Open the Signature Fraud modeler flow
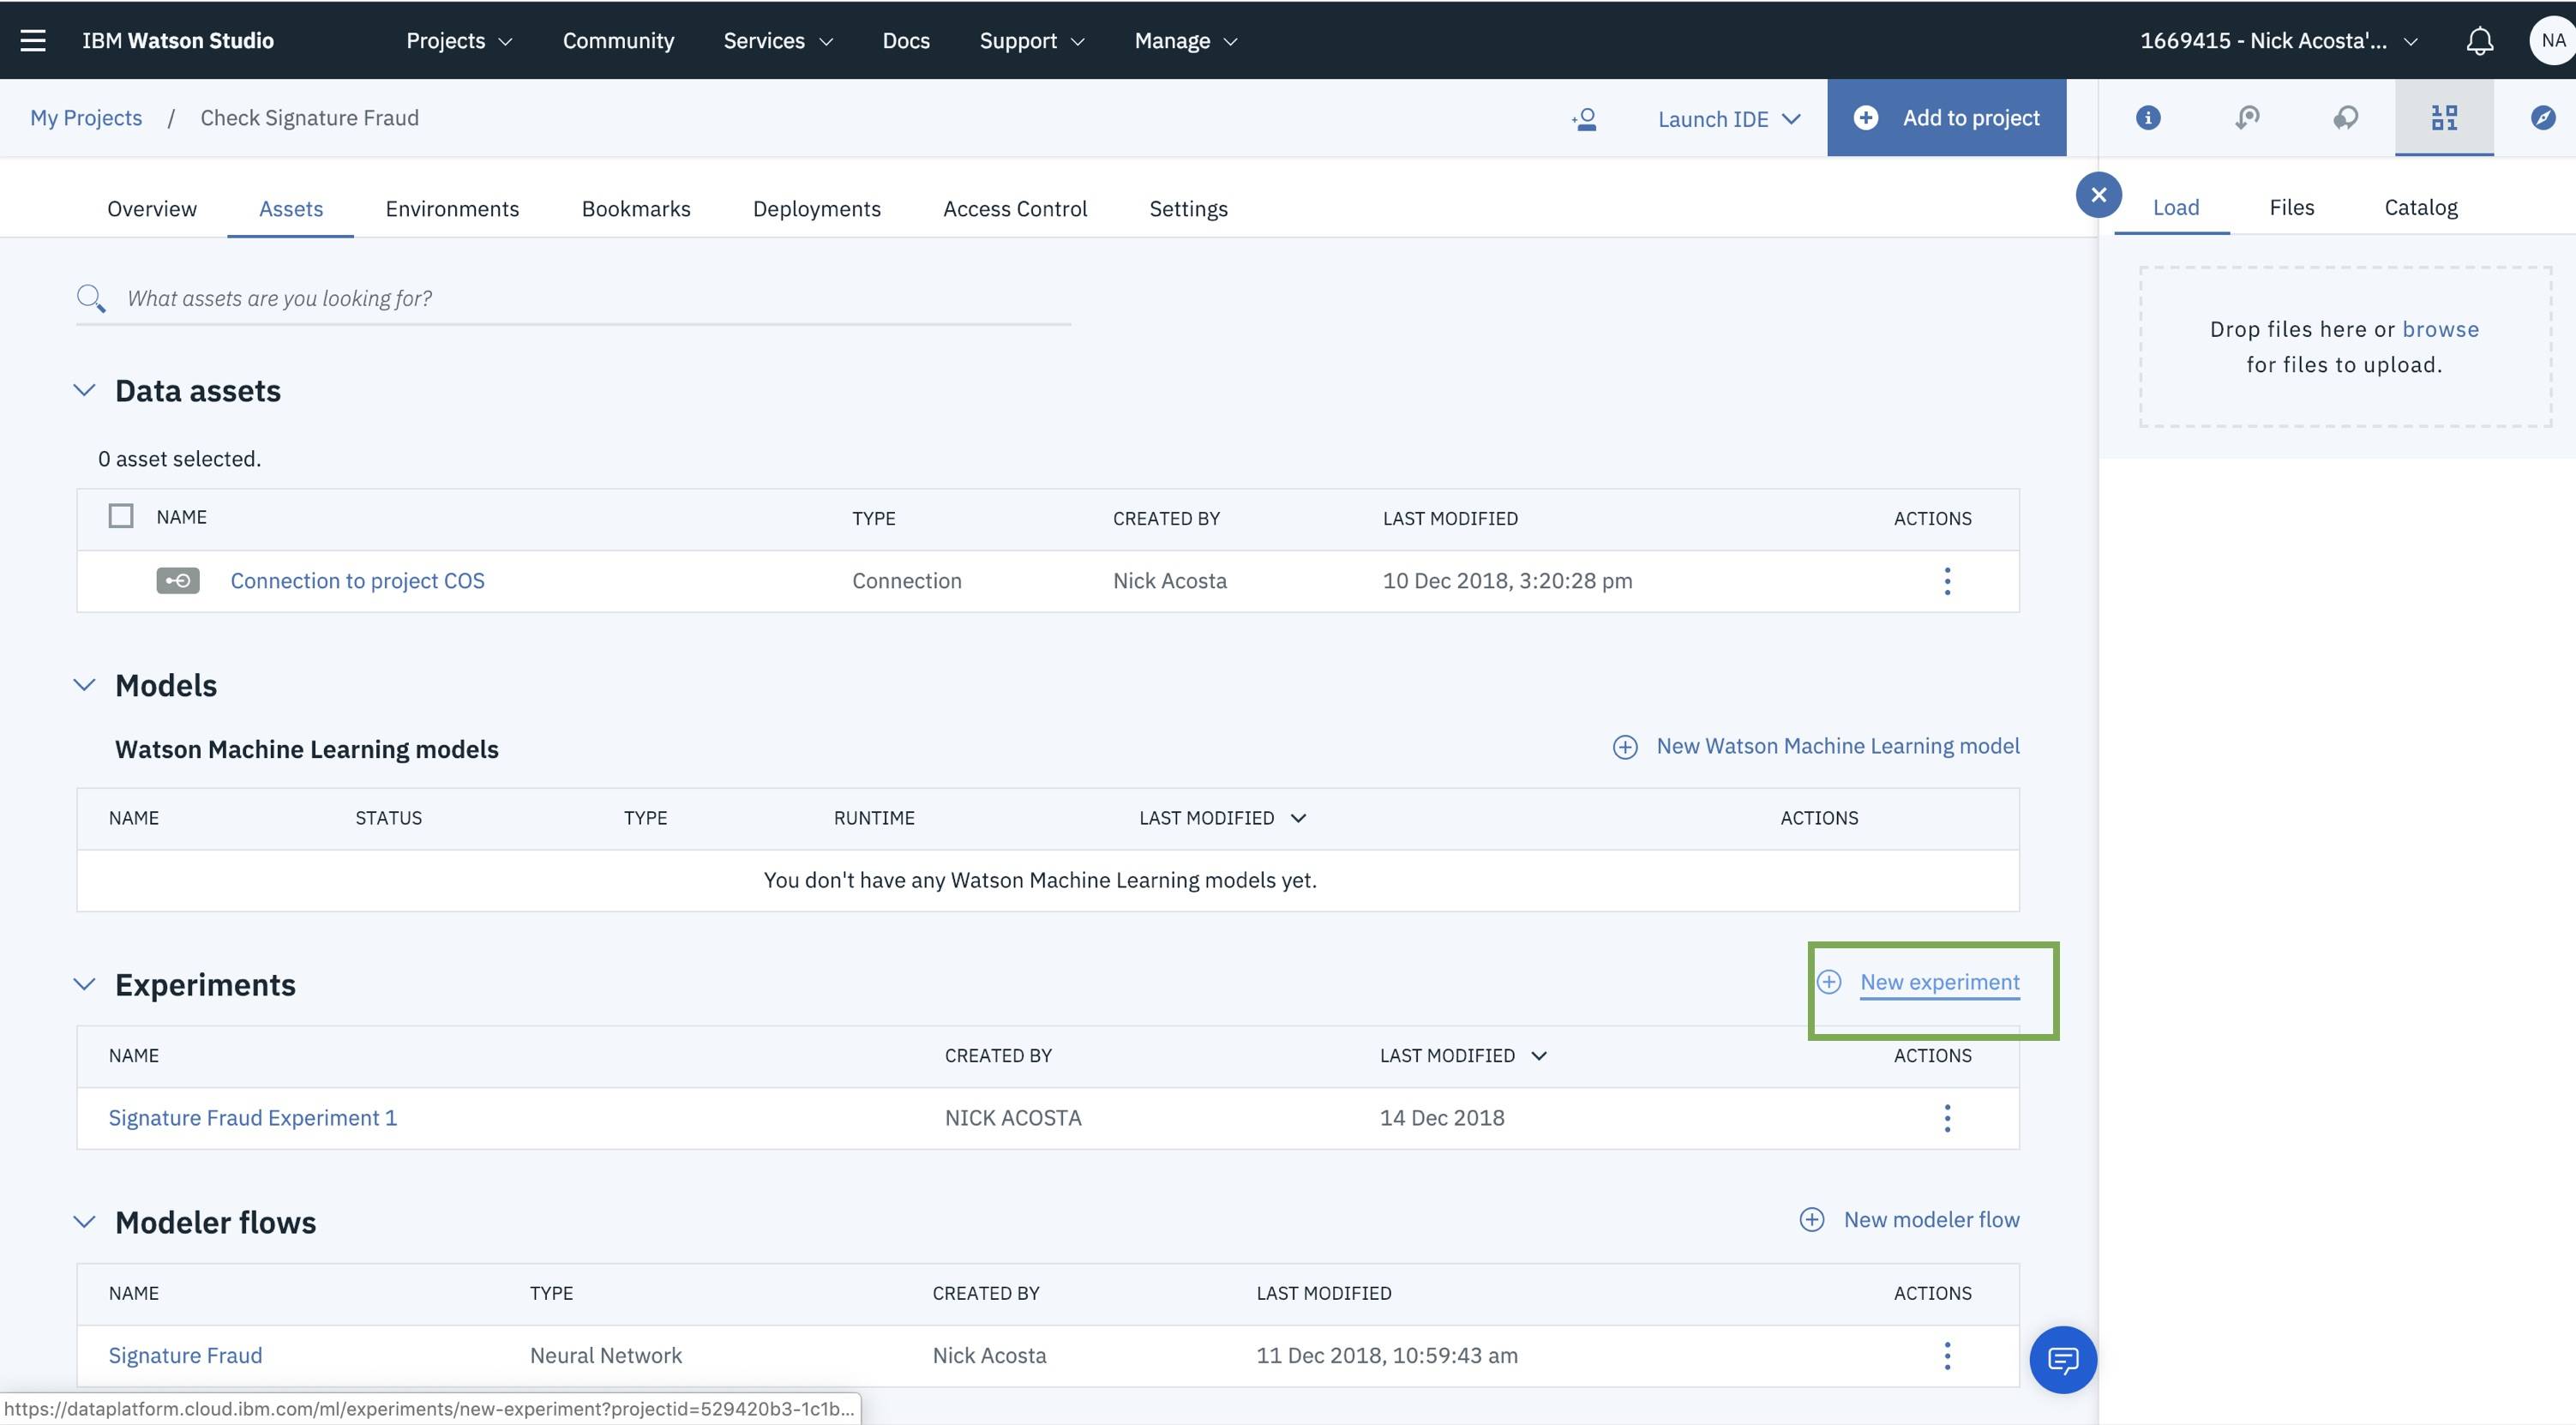Screen dimensions: 2576x1425 coord(185,1355)
